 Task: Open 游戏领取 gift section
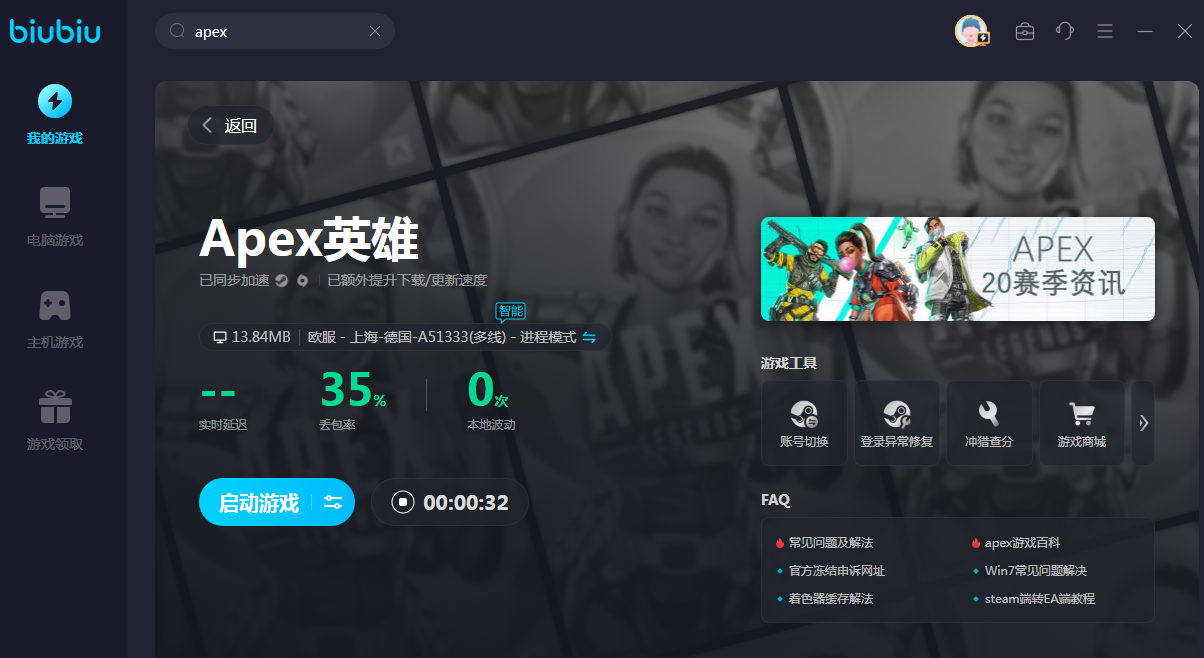(x=55, y=421)
